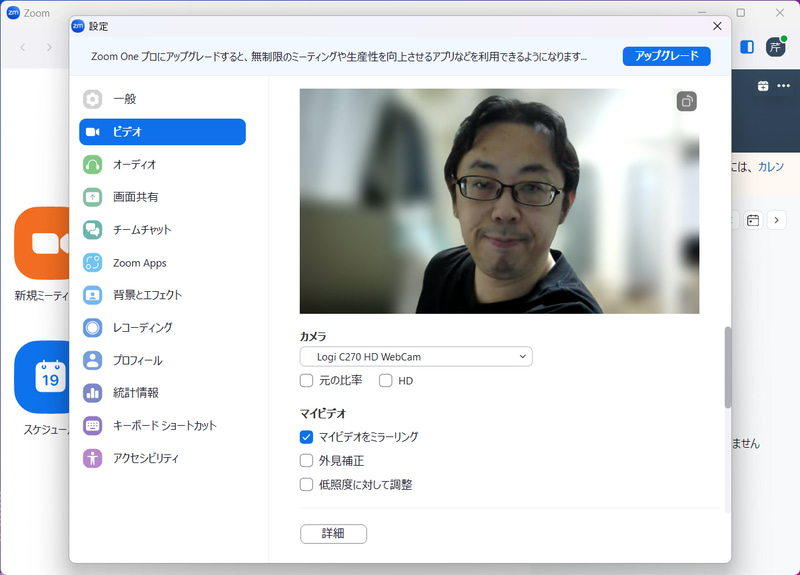Go to next day using right chevron
Image resolution: width=800 pixels, height=575 pixels.
click(x=777, y=220)
